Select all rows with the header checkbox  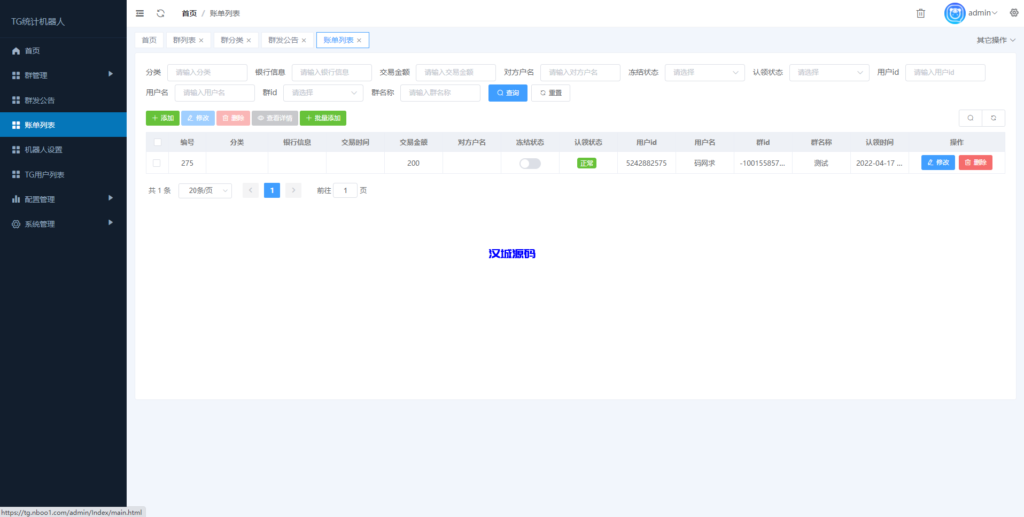tap(156, 142)
